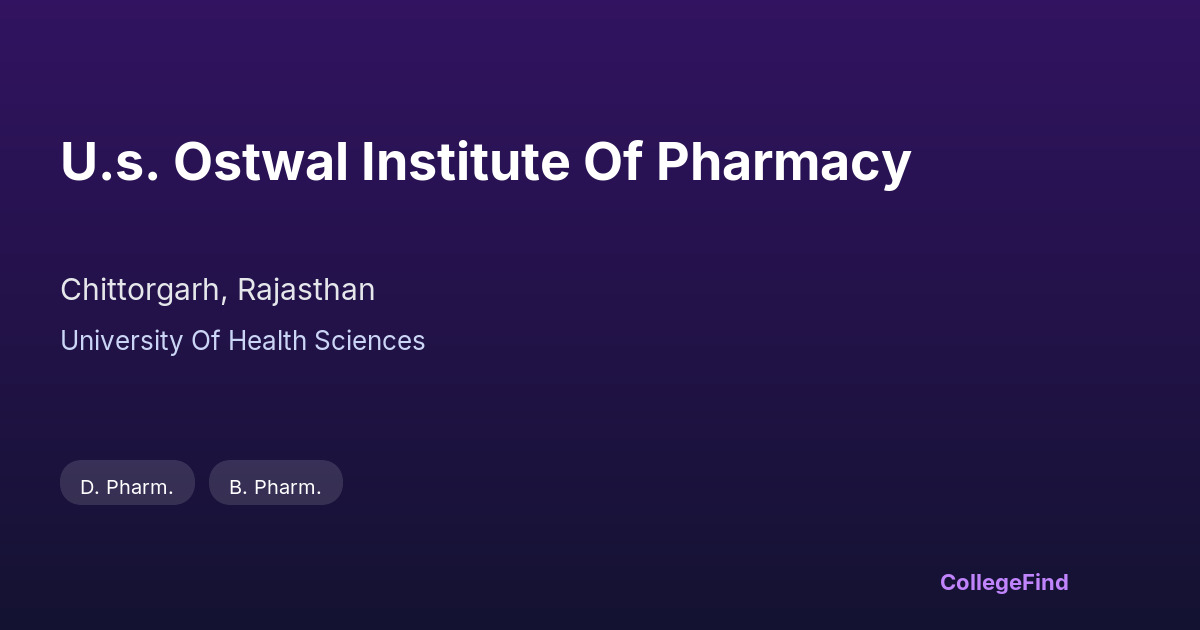This screenshot has height=630, width=1200.
Task: Select the D. Pharm. course tag
Action: click(x=127, y=487)
